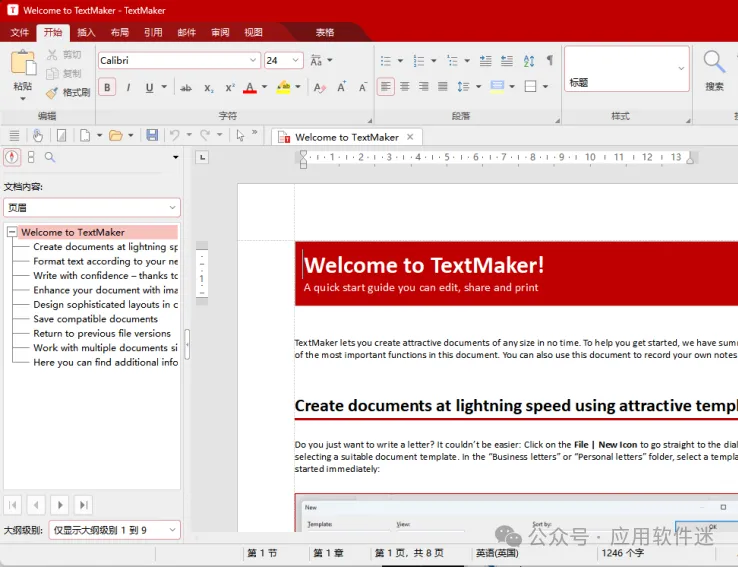Screen dimensions: 738x567
Task: Click the save floppy disk icon
Action: 152,135
